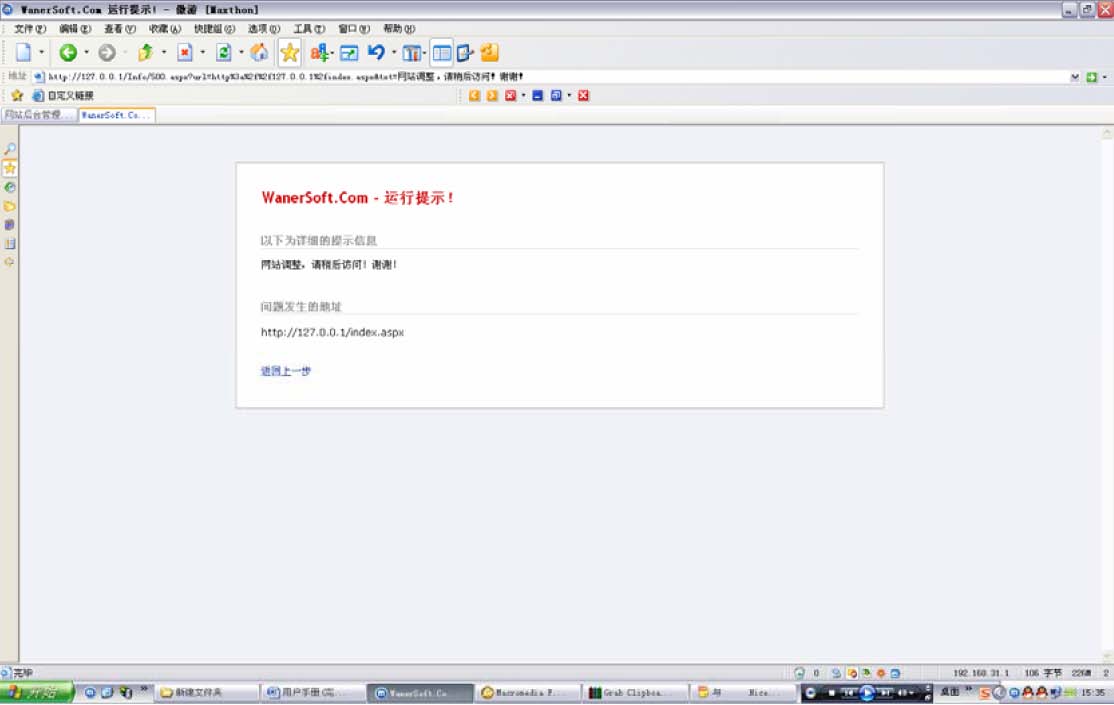
Task: Switch to the 网站后台管理 tab
Action: pyautogui.click(x=39, y=115)
